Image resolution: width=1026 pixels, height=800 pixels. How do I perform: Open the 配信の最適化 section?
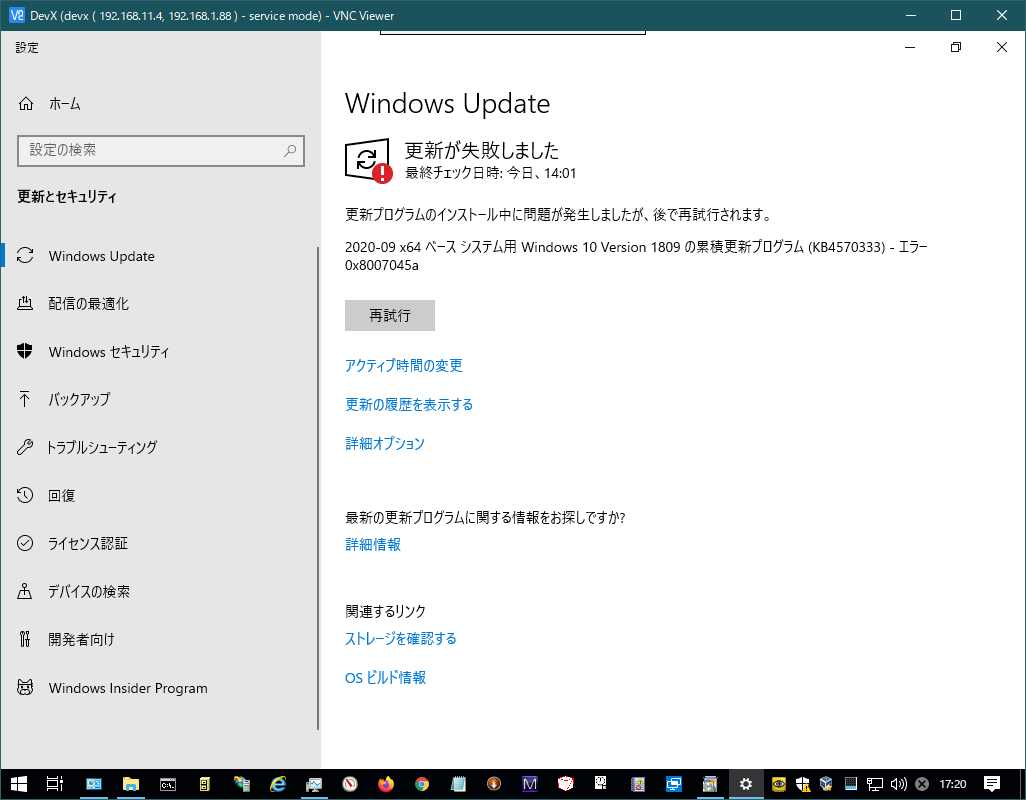click(x=159, y=304)
